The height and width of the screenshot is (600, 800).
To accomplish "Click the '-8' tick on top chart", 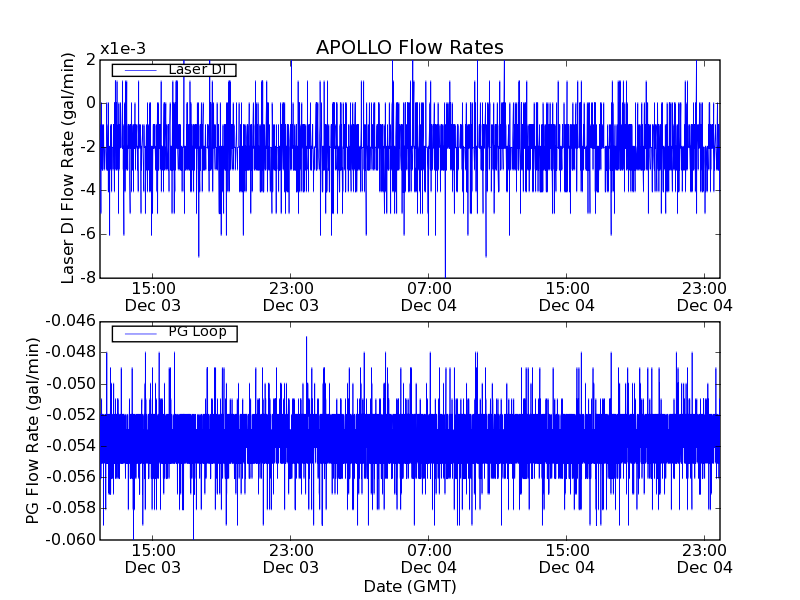I will tap(87, 278).
